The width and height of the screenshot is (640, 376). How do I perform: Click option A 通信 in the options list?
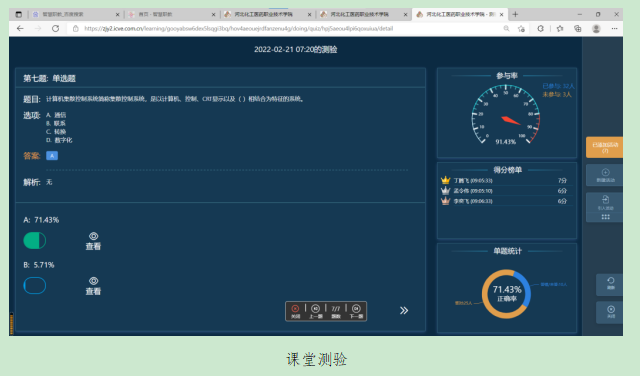(x=56, y=115)
